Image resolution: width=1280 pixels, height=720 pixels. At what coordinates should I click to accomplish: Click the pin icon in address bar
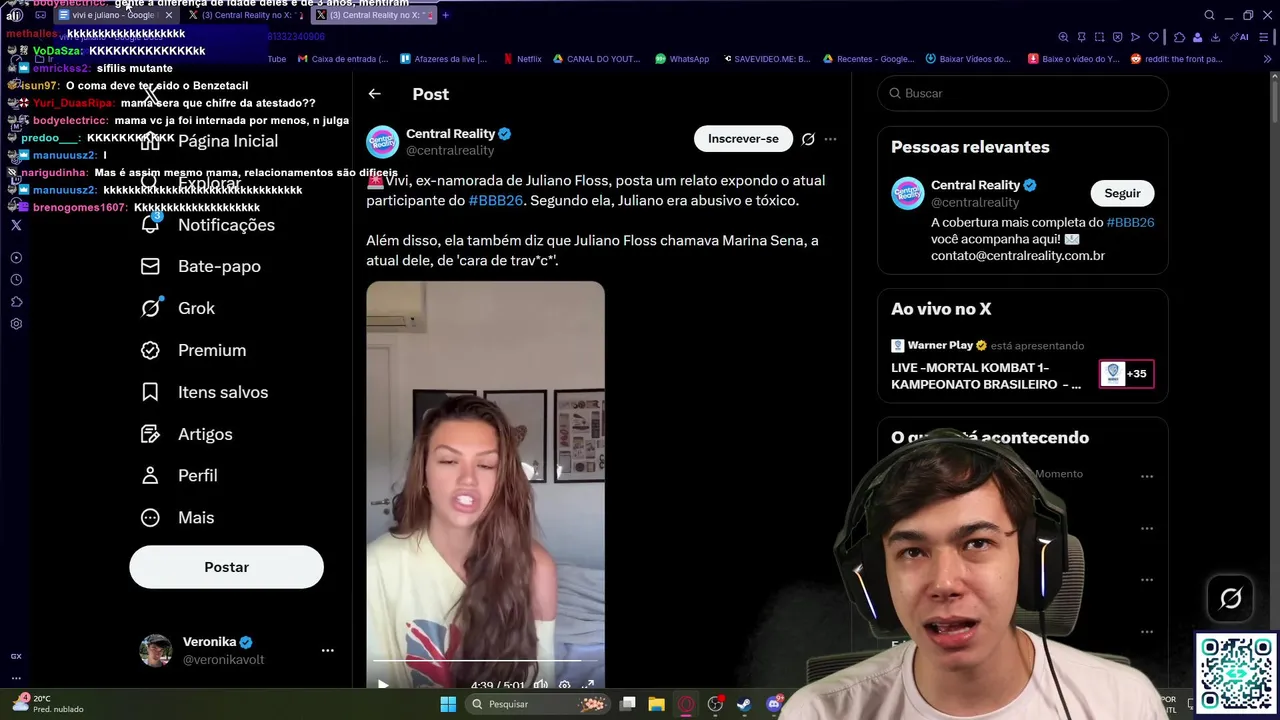tap(1081, 37)
